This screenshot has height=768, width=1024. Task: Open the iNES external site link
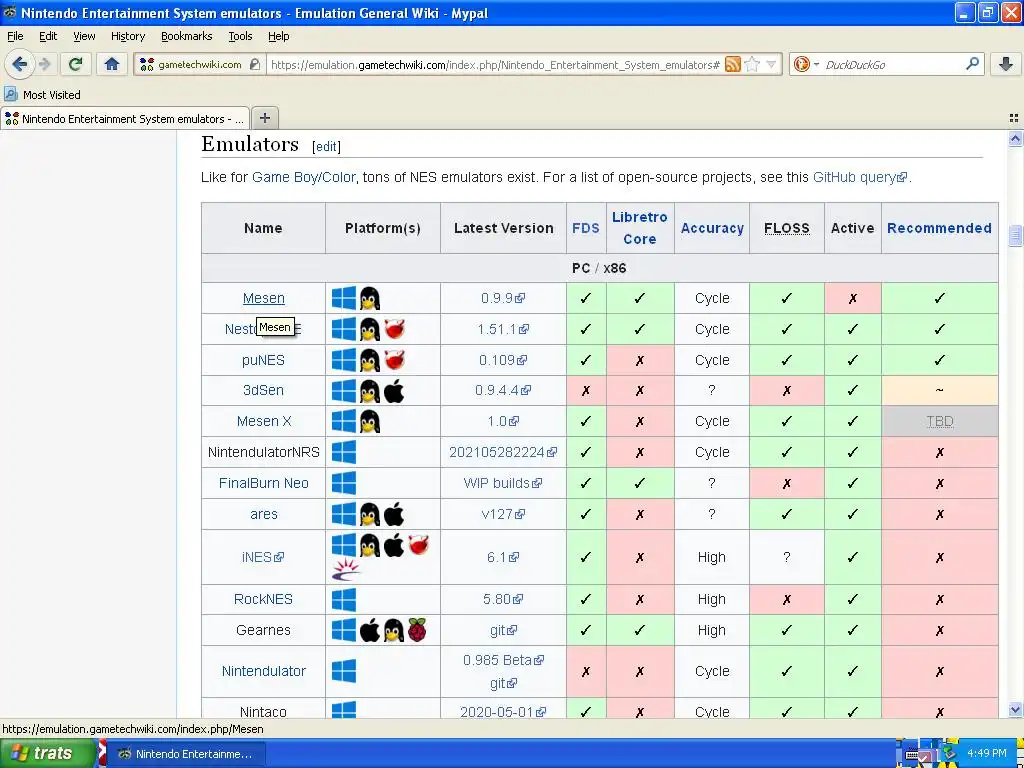pyautogui.click(x=263, y=557)
